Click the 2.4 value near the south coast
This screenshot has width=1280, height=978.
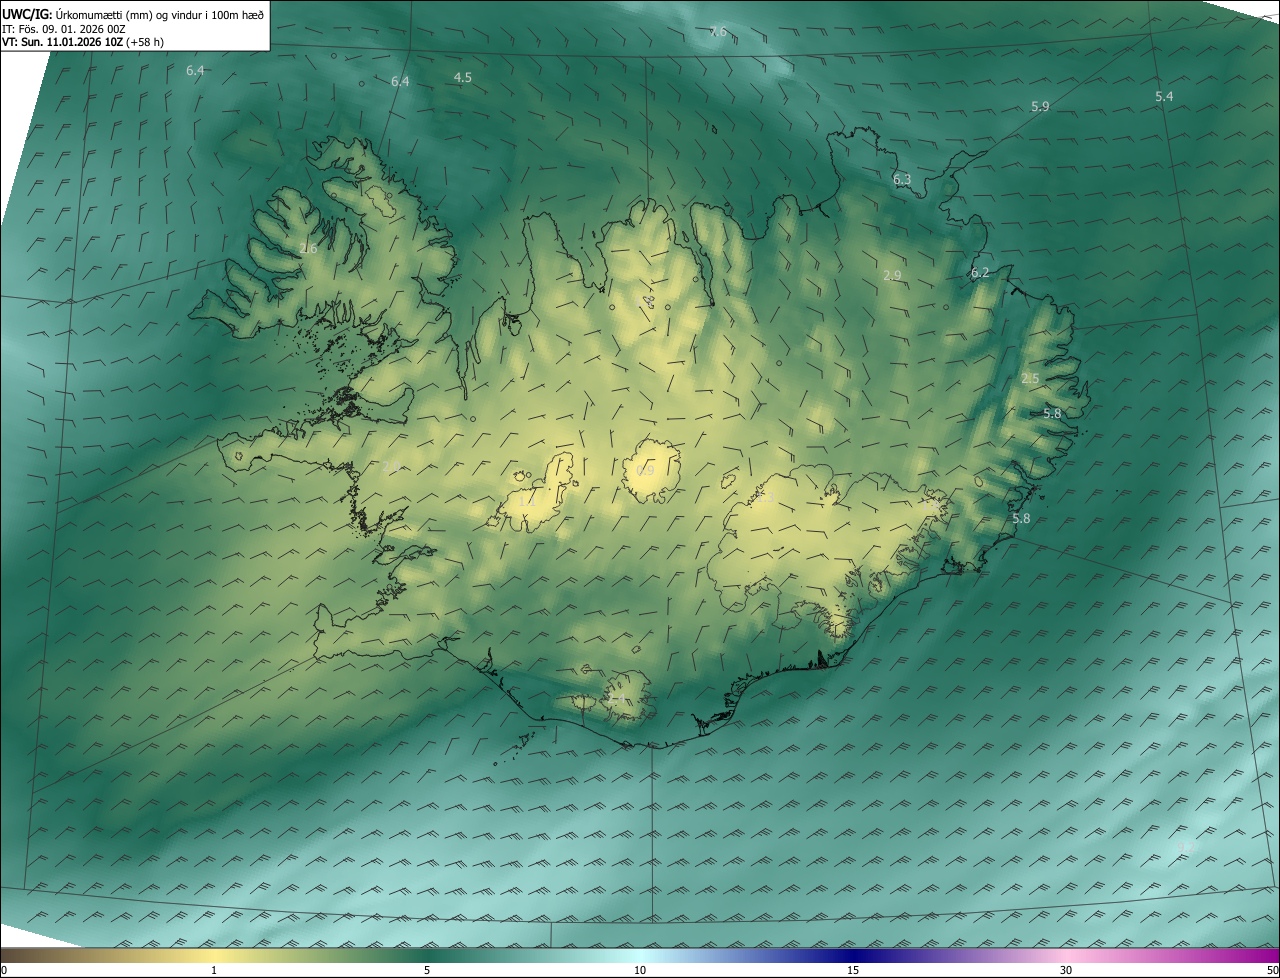[617, 697]
